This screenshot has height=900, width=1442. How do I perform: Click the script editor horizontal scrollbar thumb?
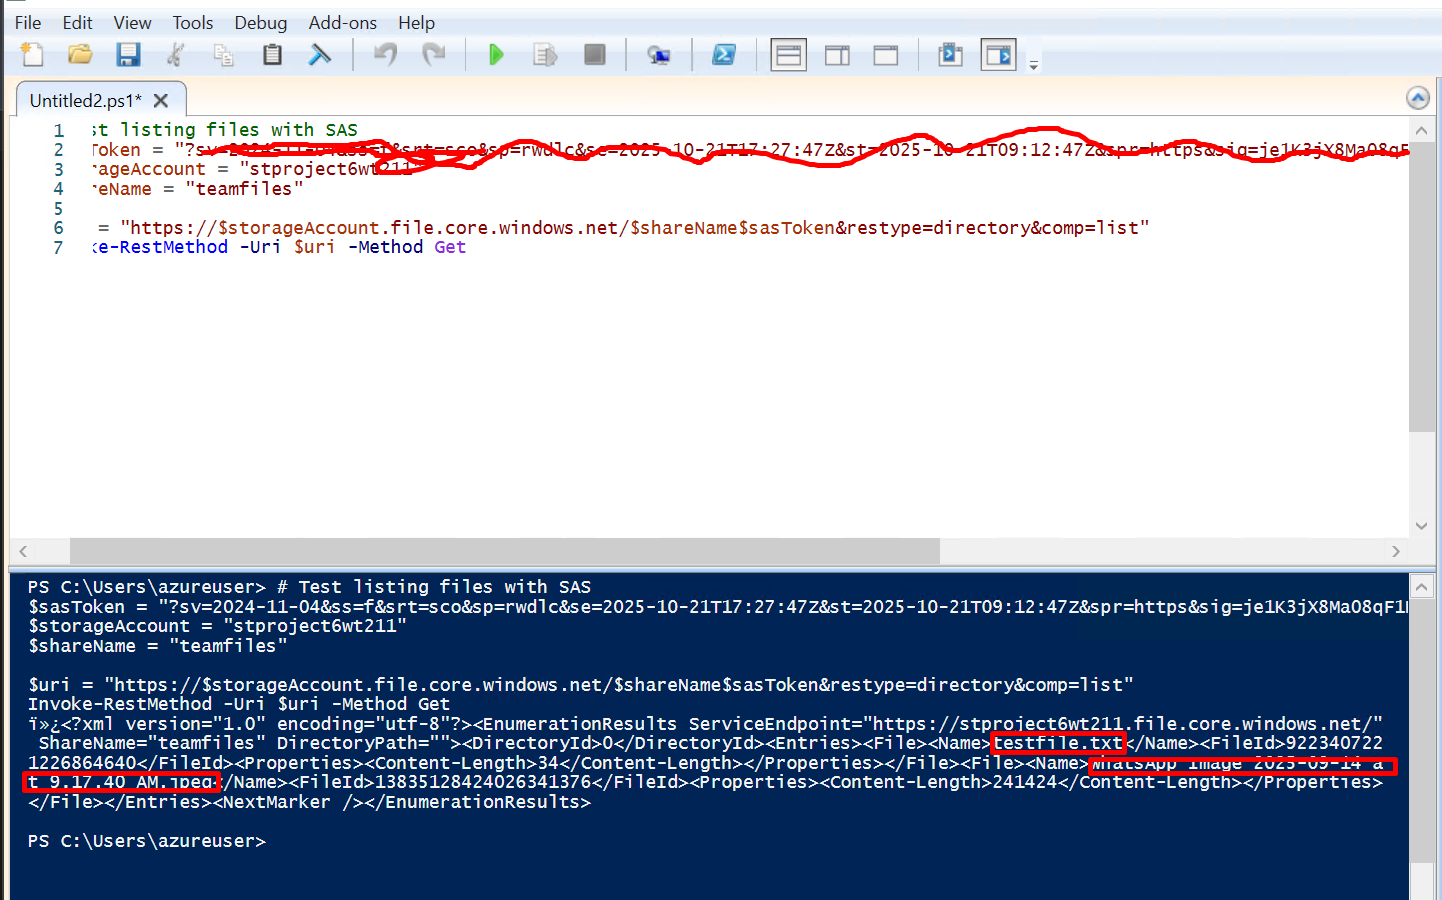click(x=504, y=551)
